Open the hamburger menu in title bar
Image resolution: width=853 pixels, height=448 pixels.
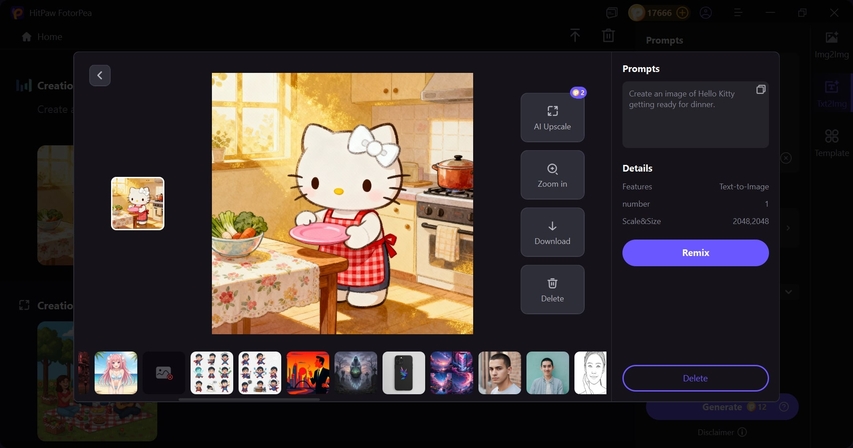[x=738, y=13]
